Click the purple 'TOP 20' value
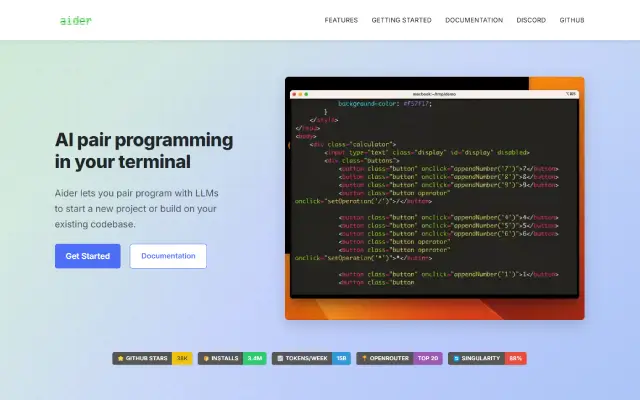640x400 pixels. pos(428,358)
